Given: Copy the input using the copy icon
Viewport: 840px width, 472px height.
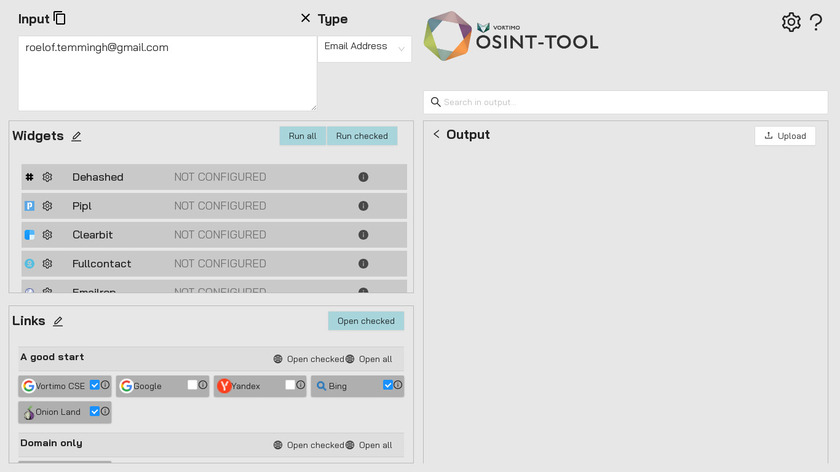Looking at the screenshot, I should pyautogui.click(x=60, y=18).
